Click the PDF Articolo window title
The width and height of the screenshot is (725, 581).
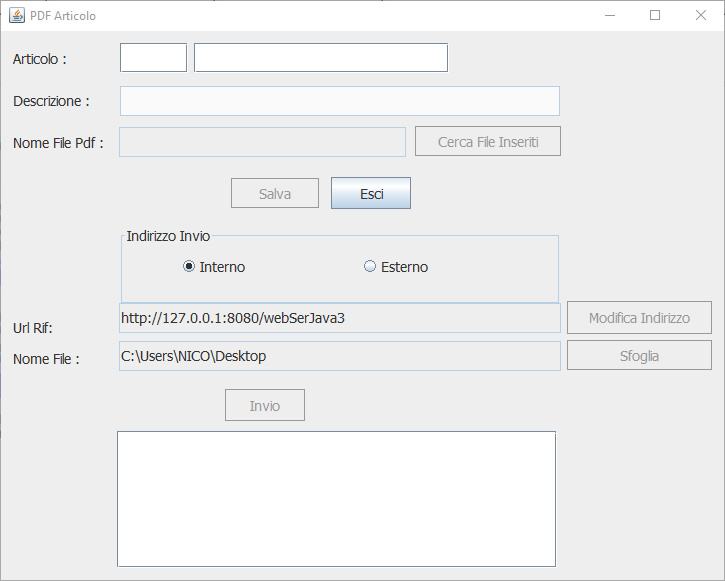(x=63, y=16)
